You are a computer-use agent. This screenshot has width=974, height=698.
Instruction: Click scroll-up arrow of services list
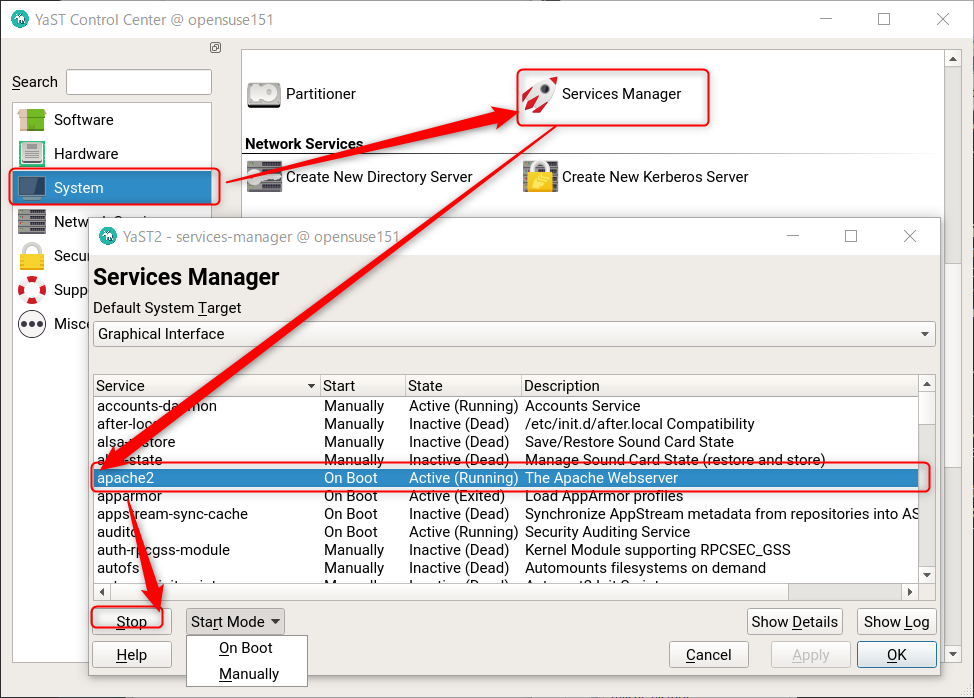pos(927,384)
